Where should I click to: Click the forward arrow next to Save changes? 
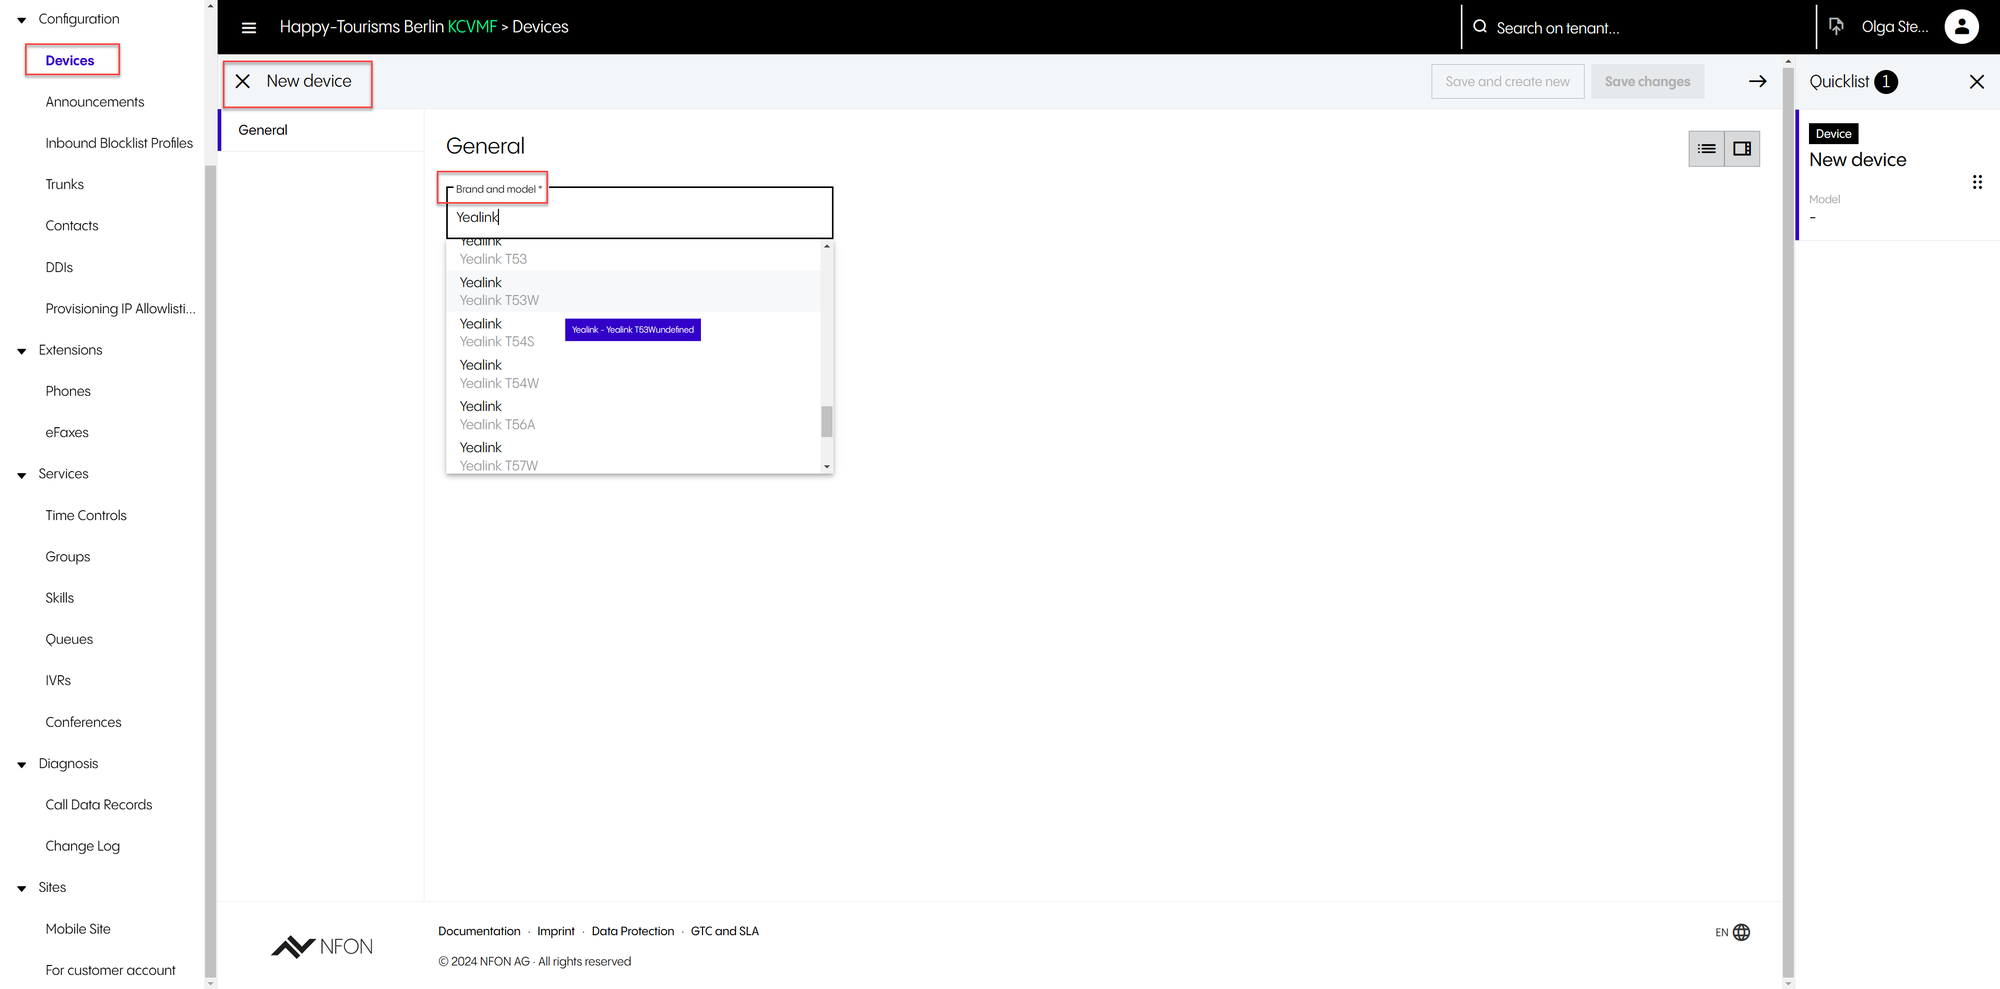coord(1757,82)
